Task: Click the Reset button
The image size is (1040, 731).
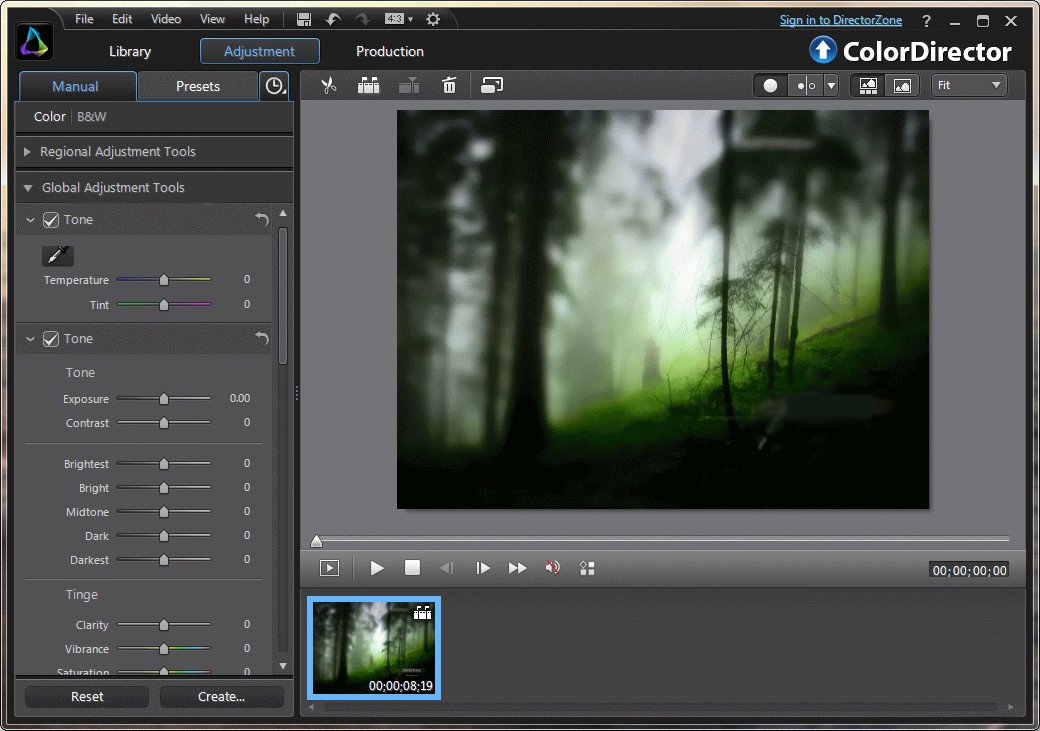Action: tap(87, 697)
